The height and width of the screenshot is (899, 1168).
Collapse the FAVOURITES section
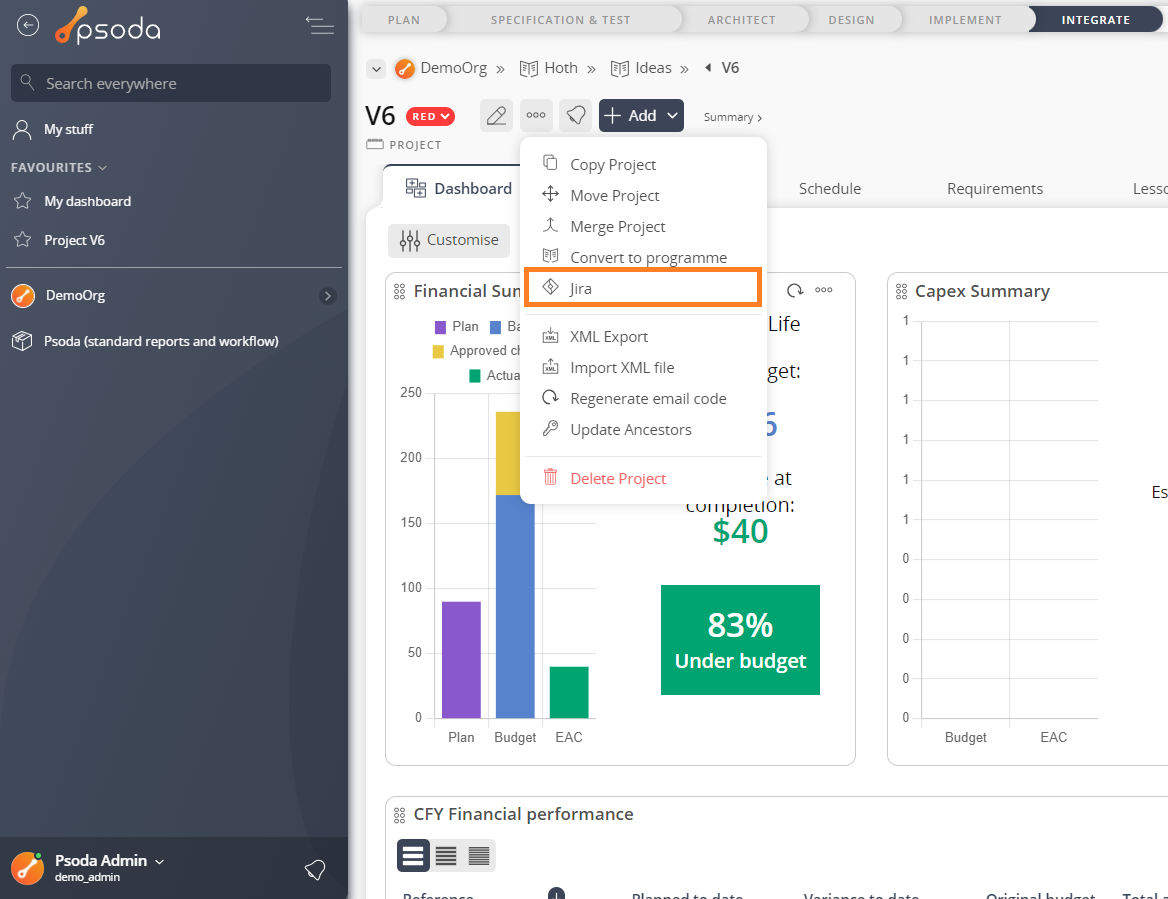(x=59, y=168)
